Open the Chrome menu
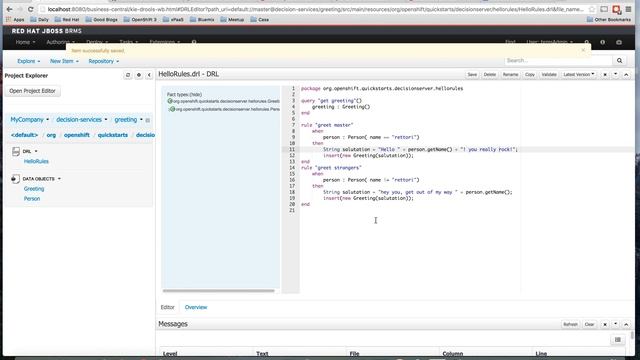 (629, 9)
